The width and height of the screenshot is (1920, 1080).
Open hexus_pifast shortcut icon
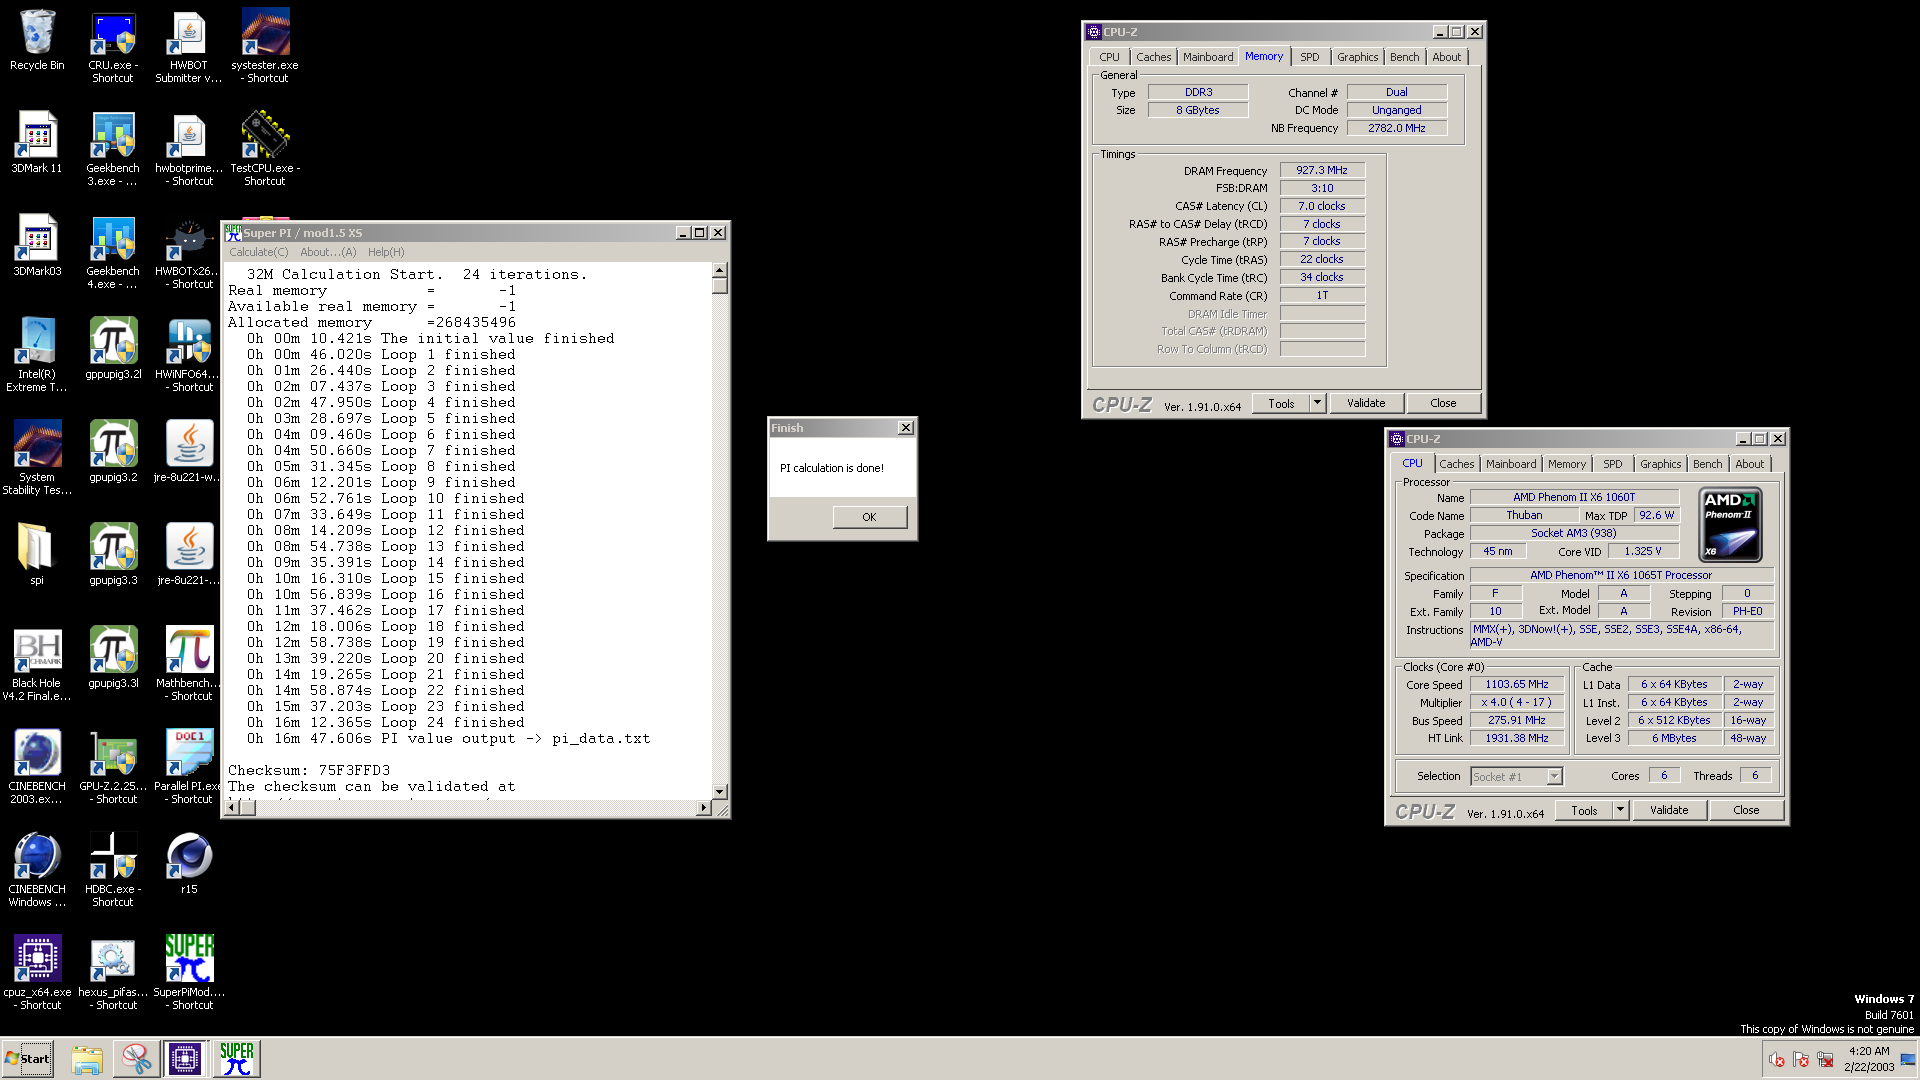tap(113, 973)
